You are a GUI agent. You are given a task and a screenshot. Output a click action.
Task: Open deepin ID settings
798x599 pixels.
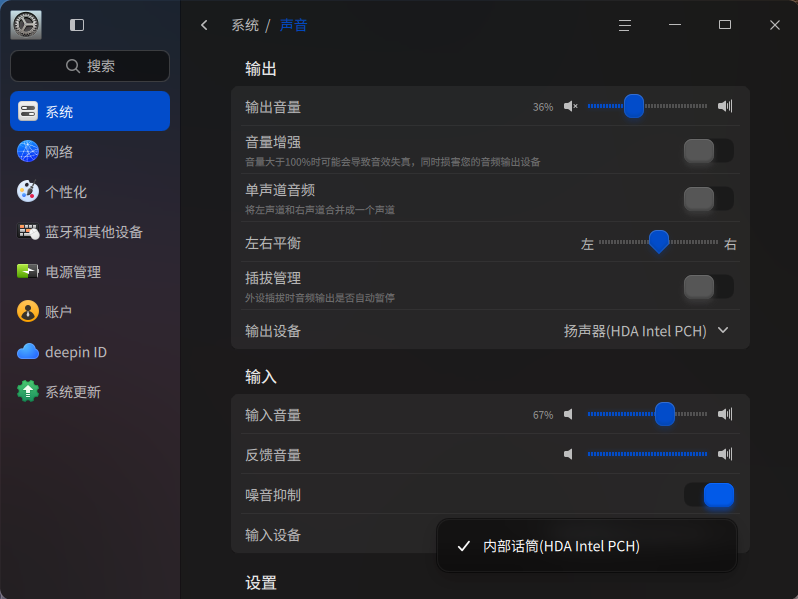pos(90,352)
